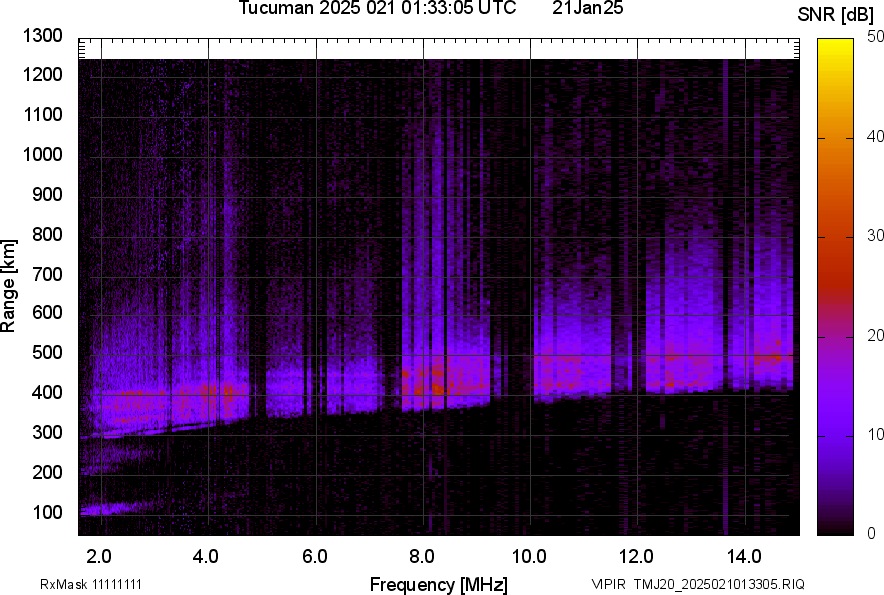Click range tick label '1100'
The image size is (884, 595).
[42, 114]
